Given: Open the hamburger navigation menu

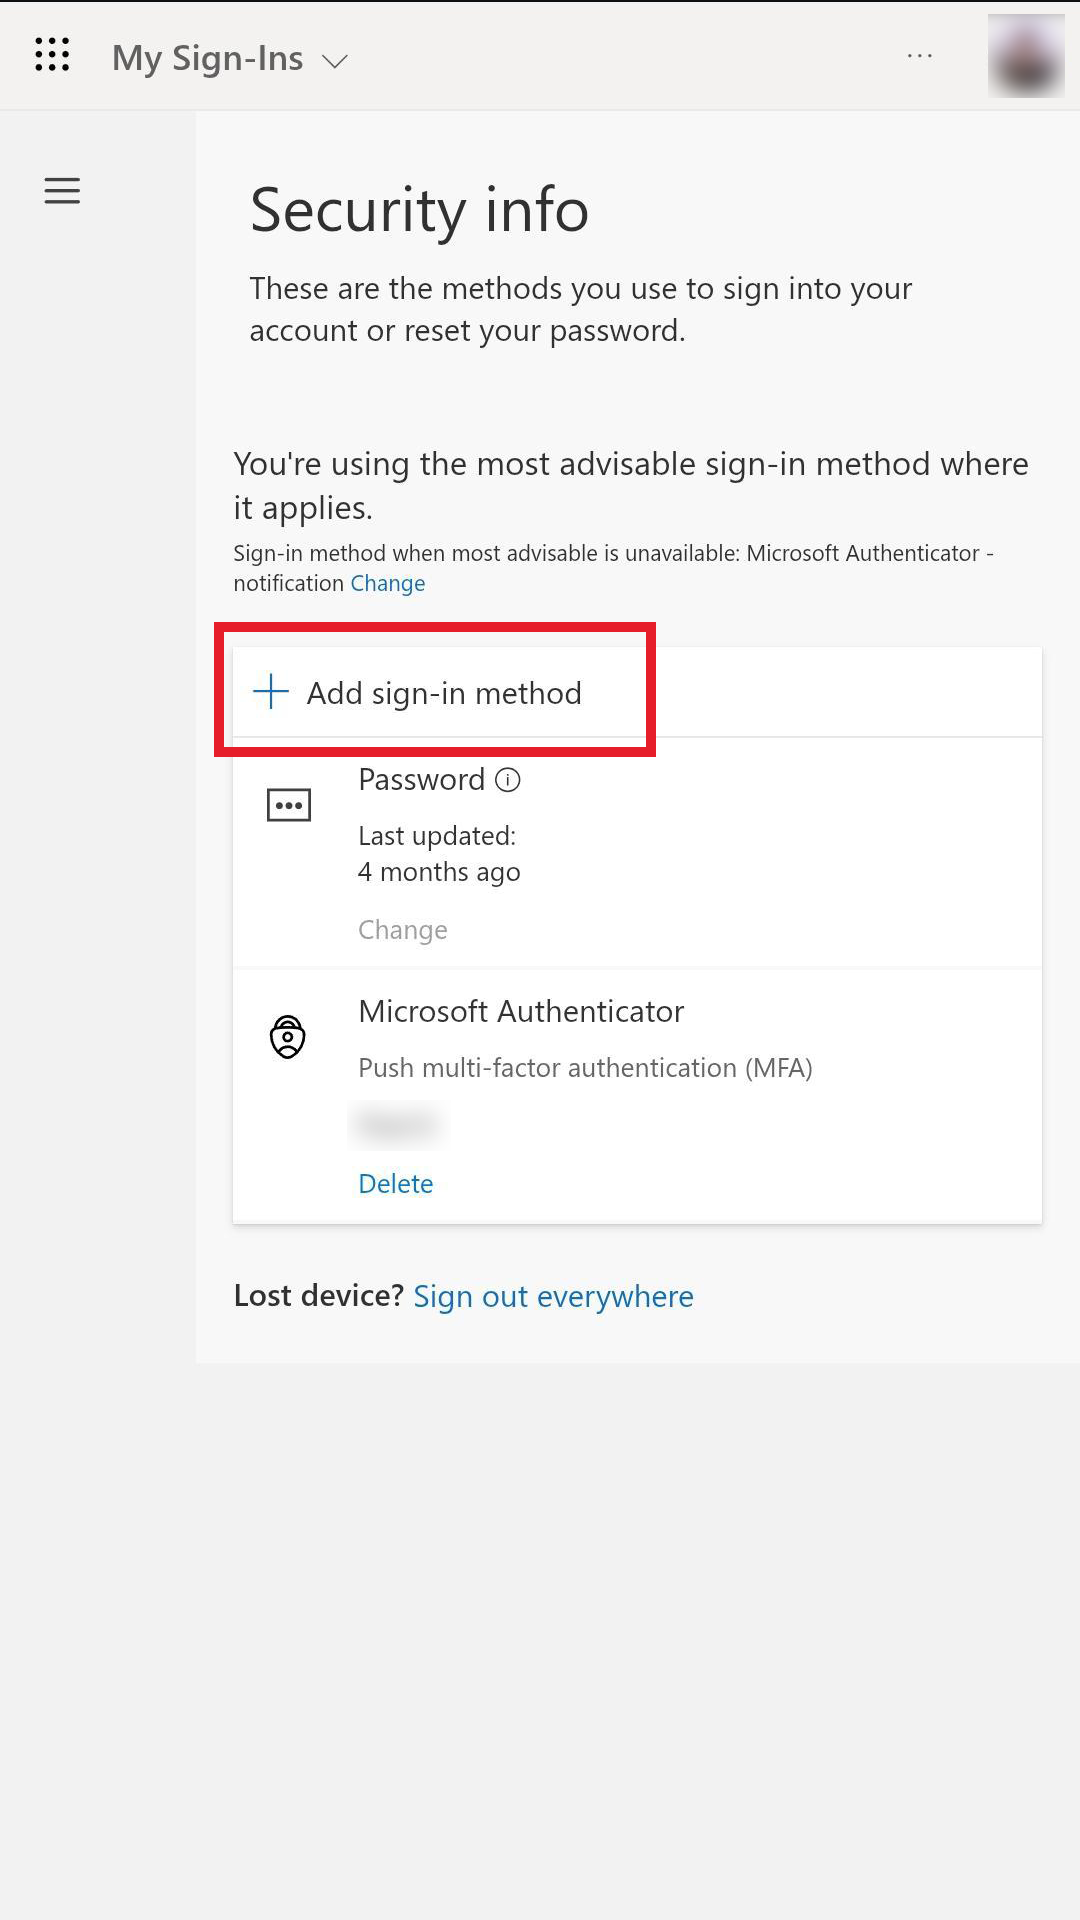Looking at the screenshot, I should point(62,191).
